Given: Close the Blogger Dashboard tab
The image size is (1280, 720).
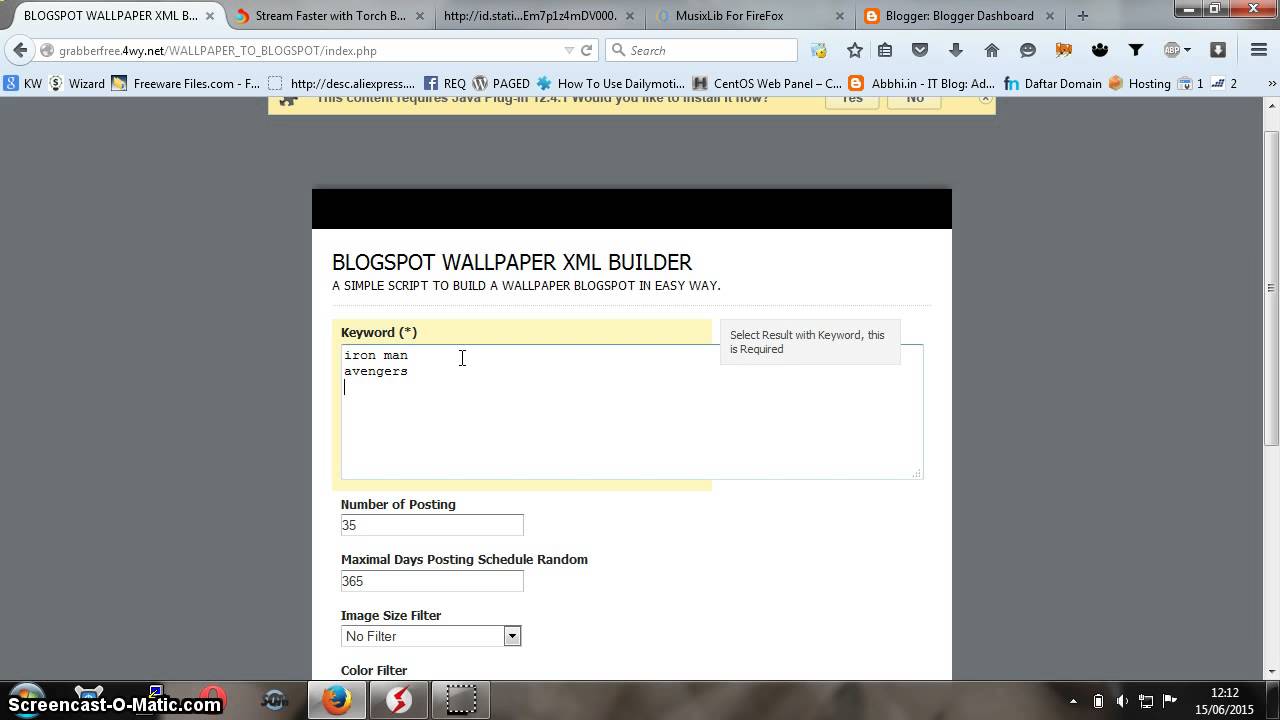Looking at the screenshot, I should click(1050, 16).
